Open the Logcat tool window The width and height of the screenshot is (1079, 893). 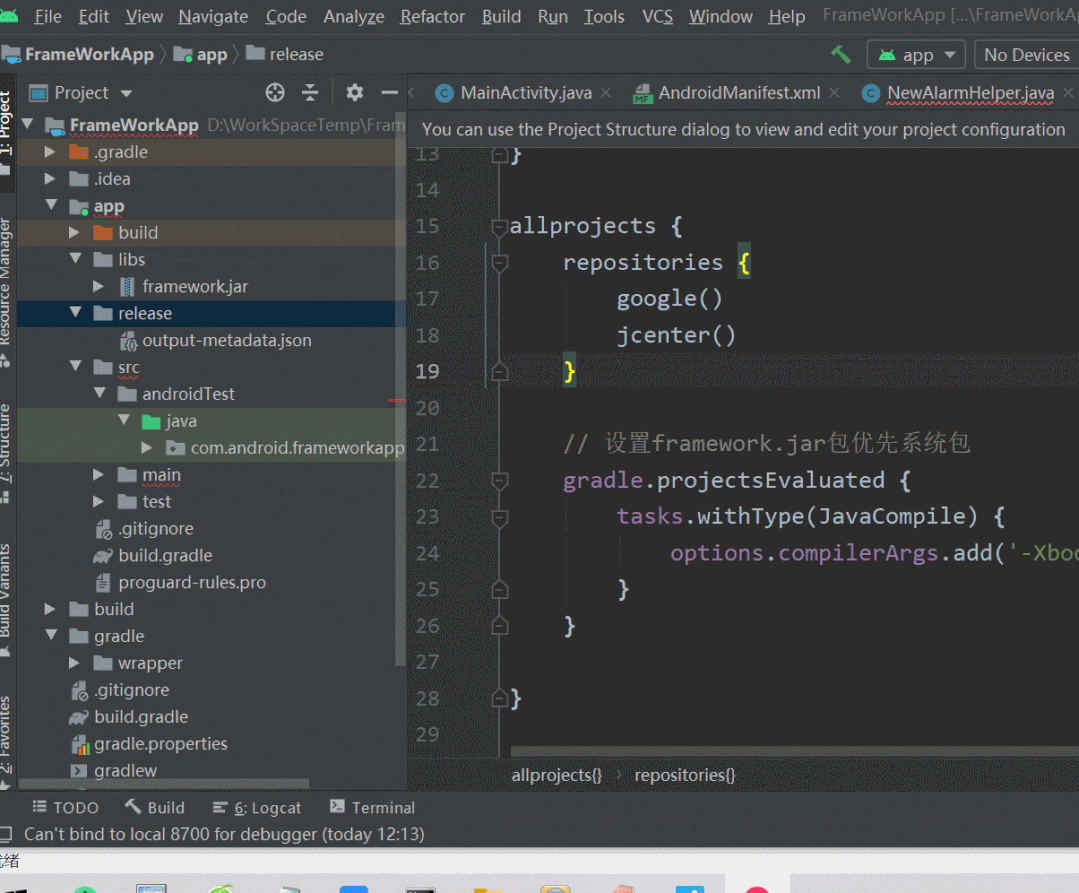257,807
